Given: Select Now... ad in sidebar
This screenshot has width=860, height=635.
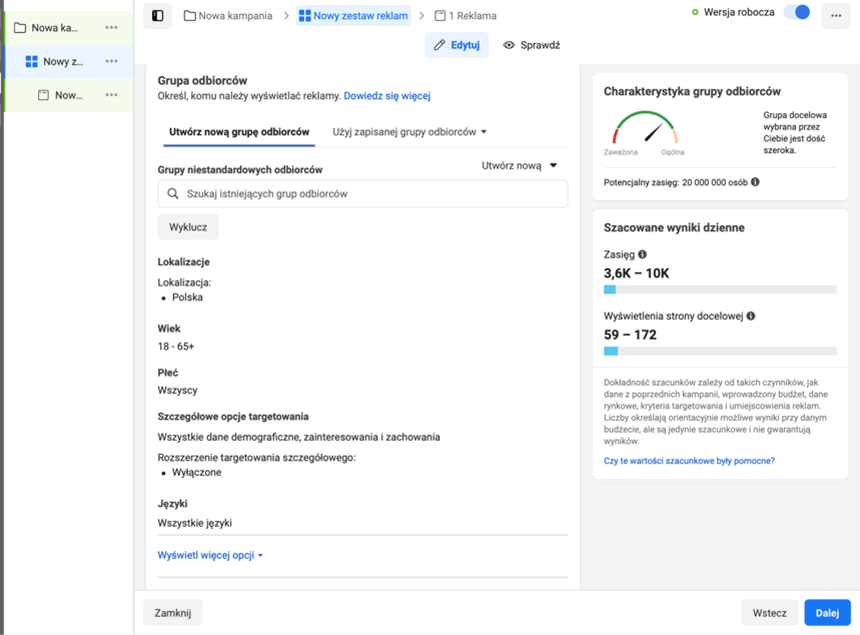Looking at the screenshot, I should coord(69,95).
